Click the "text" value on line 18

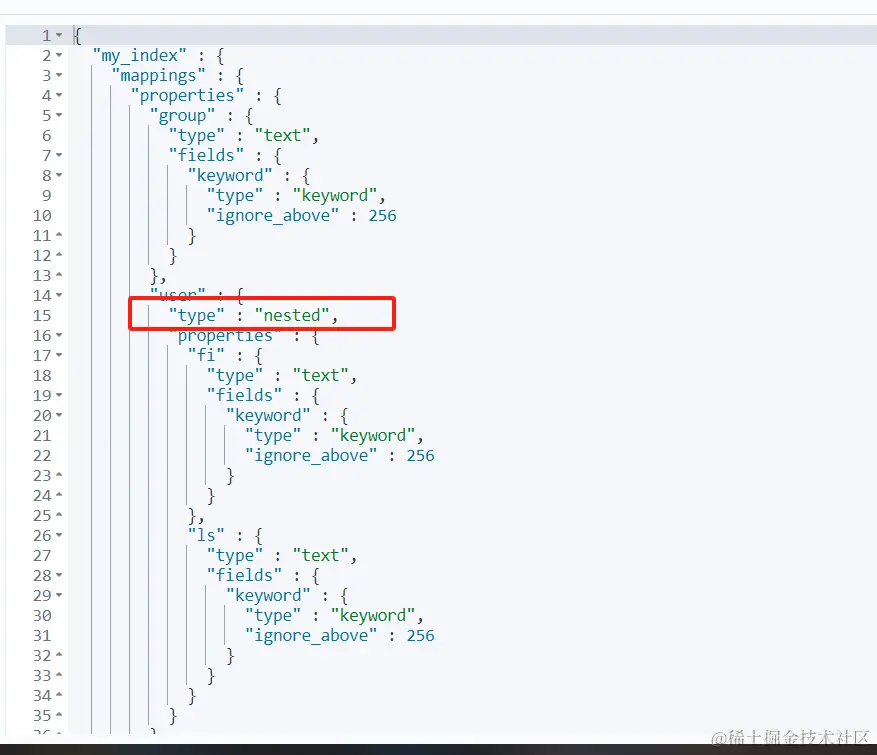click(320, 375)
